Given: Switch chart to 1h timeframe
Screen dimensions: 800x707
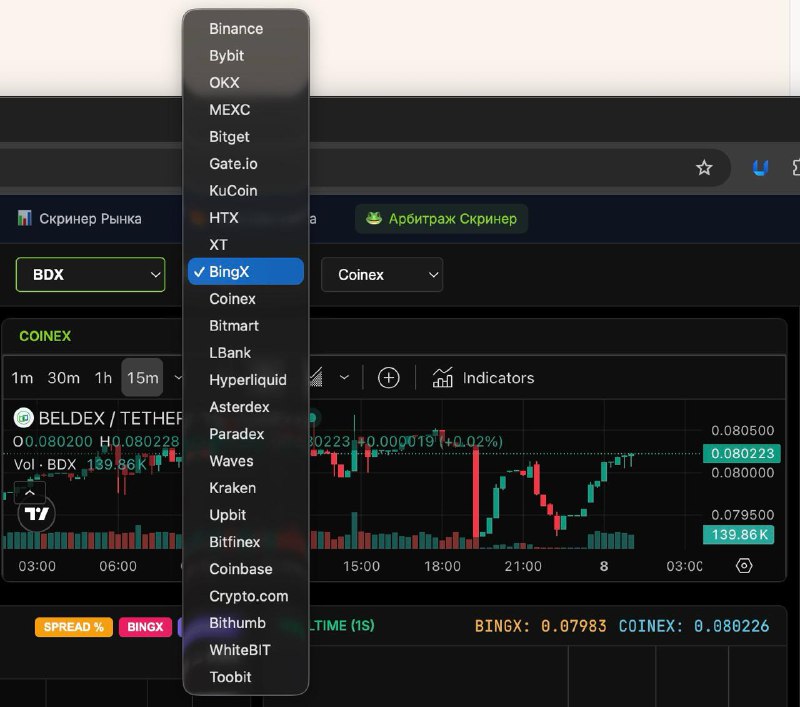Looking at the screenshot, I should [103, 378].
